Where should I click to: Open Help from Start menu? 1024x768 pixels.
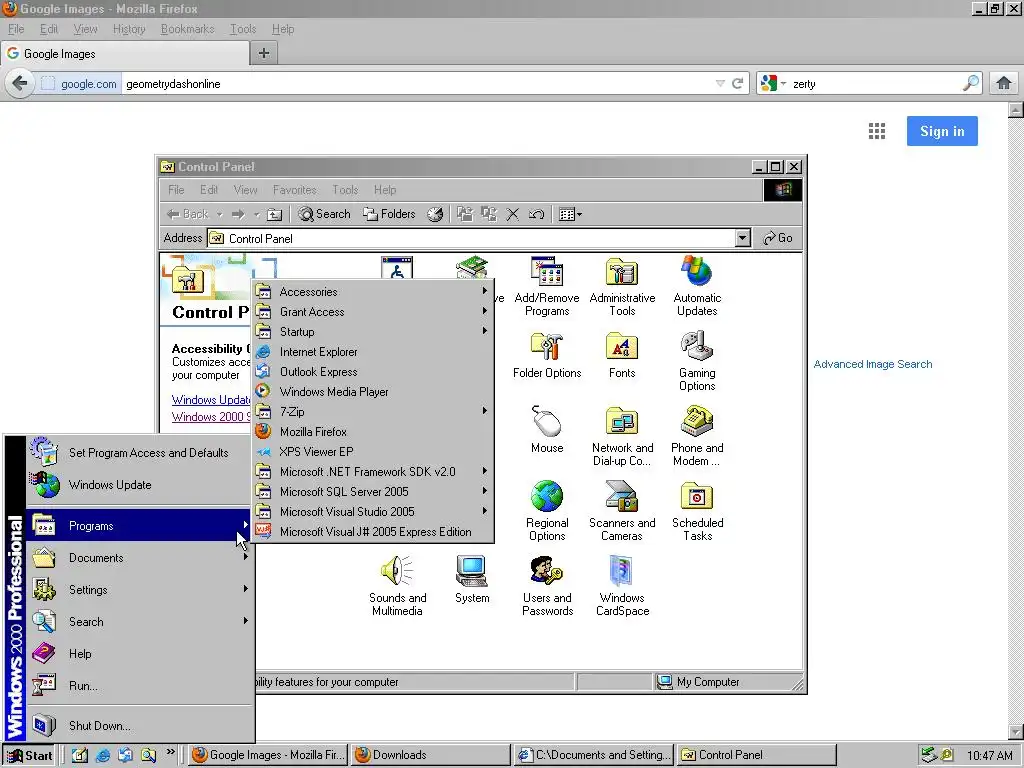[139, 654]
